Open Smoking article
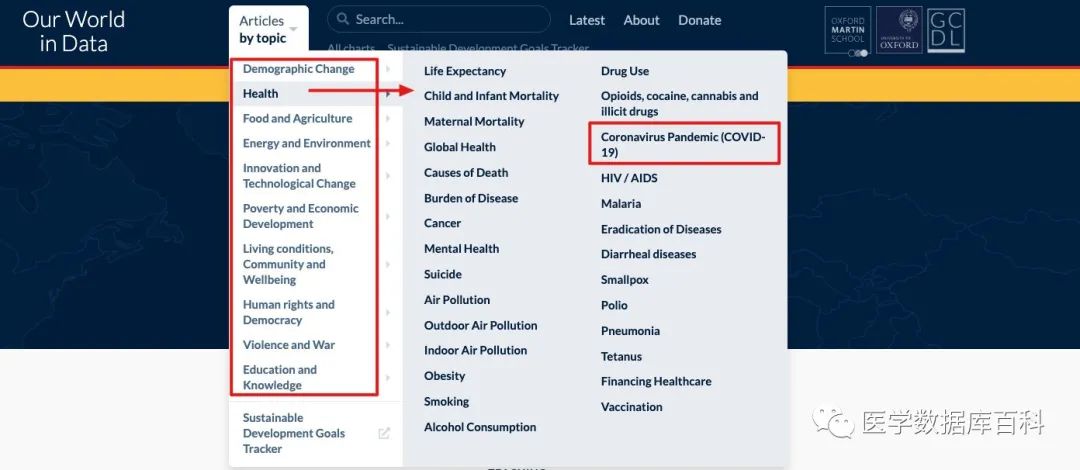This screenshot has width=1080, height=470. click(x=446, y=401)
